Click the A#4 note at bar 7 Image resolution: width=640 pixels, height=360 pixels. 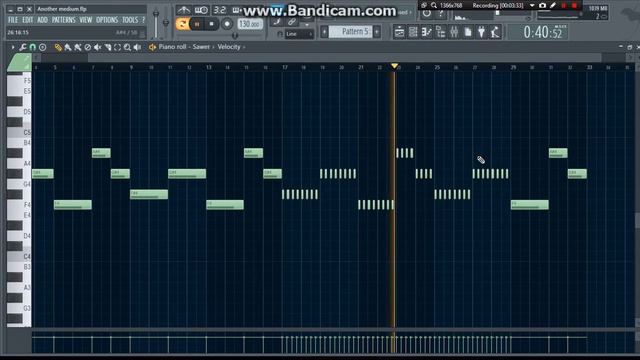(101, 153)
